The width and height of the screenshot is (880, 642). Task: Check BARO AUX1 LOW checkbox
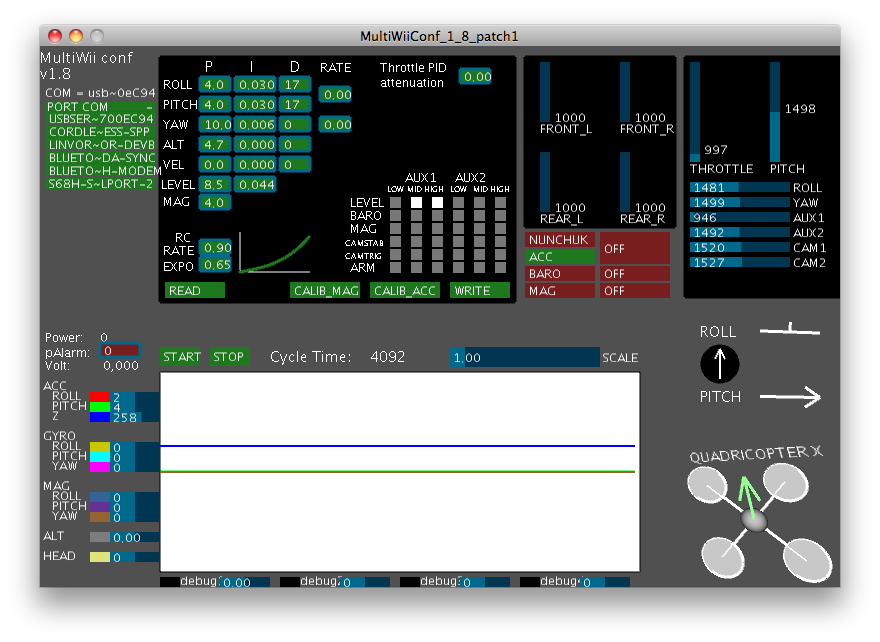click(395, 216)
